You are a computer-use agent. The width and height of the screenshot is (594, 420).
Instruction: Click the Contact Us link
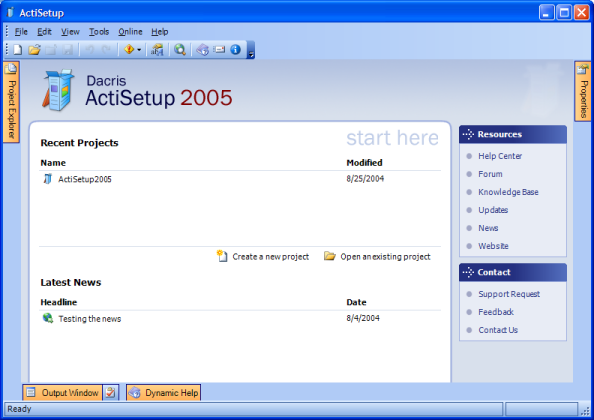(x=498, y=330)
